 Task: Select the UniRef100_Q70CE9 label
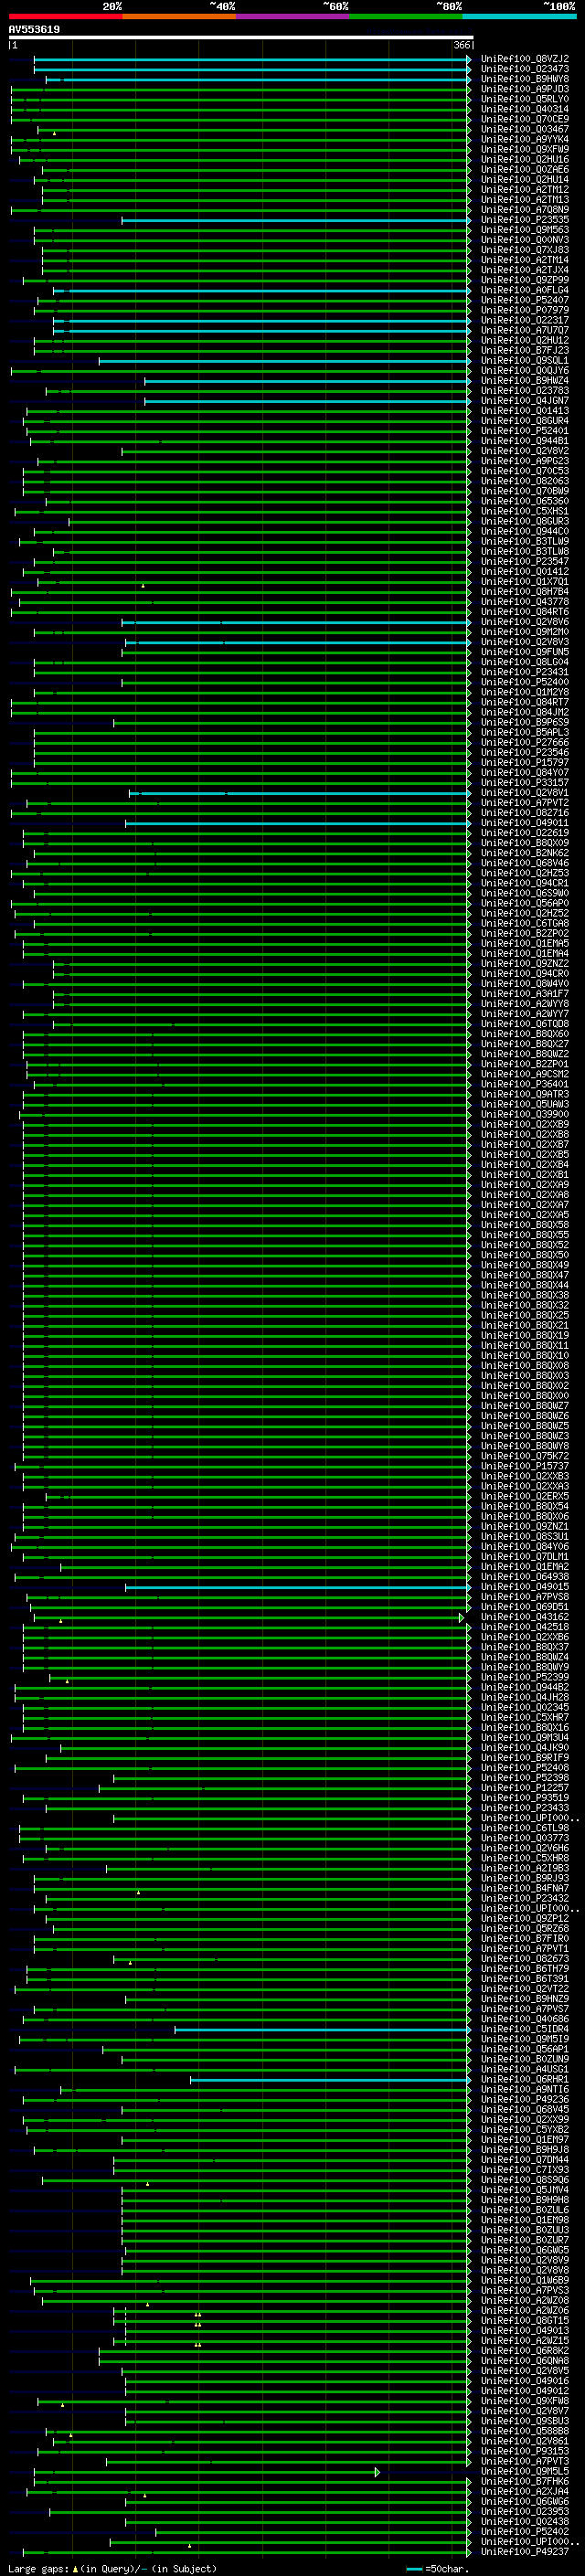pos(524,119)
